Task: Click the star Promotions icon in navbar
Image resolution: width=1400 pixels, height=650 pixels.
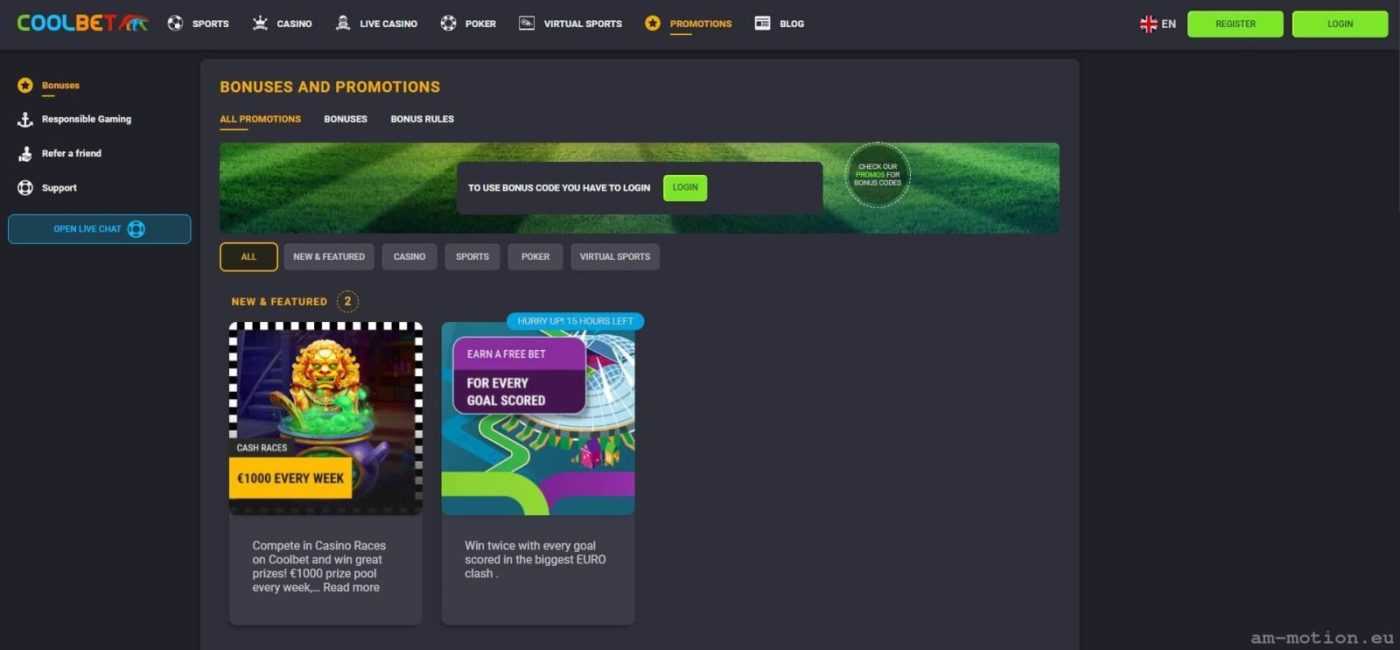Action: point(653,23)
